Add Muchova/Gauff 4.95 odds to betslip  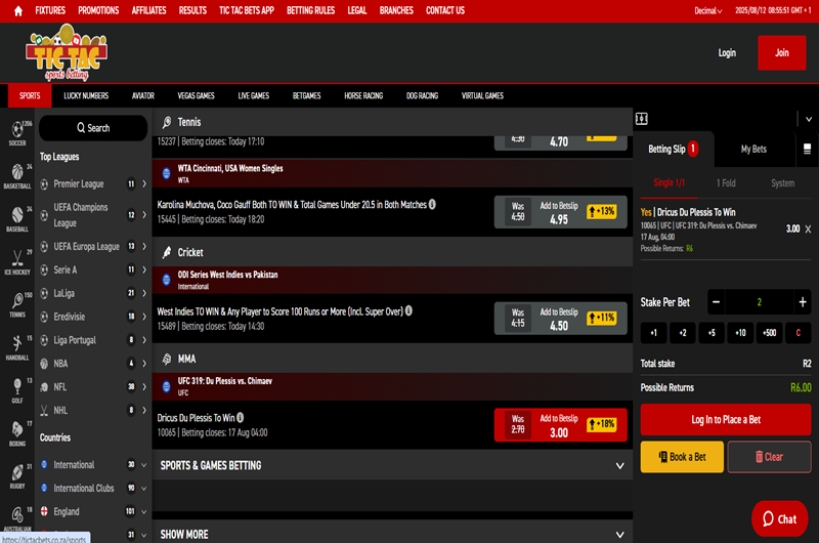coord(560,213)
